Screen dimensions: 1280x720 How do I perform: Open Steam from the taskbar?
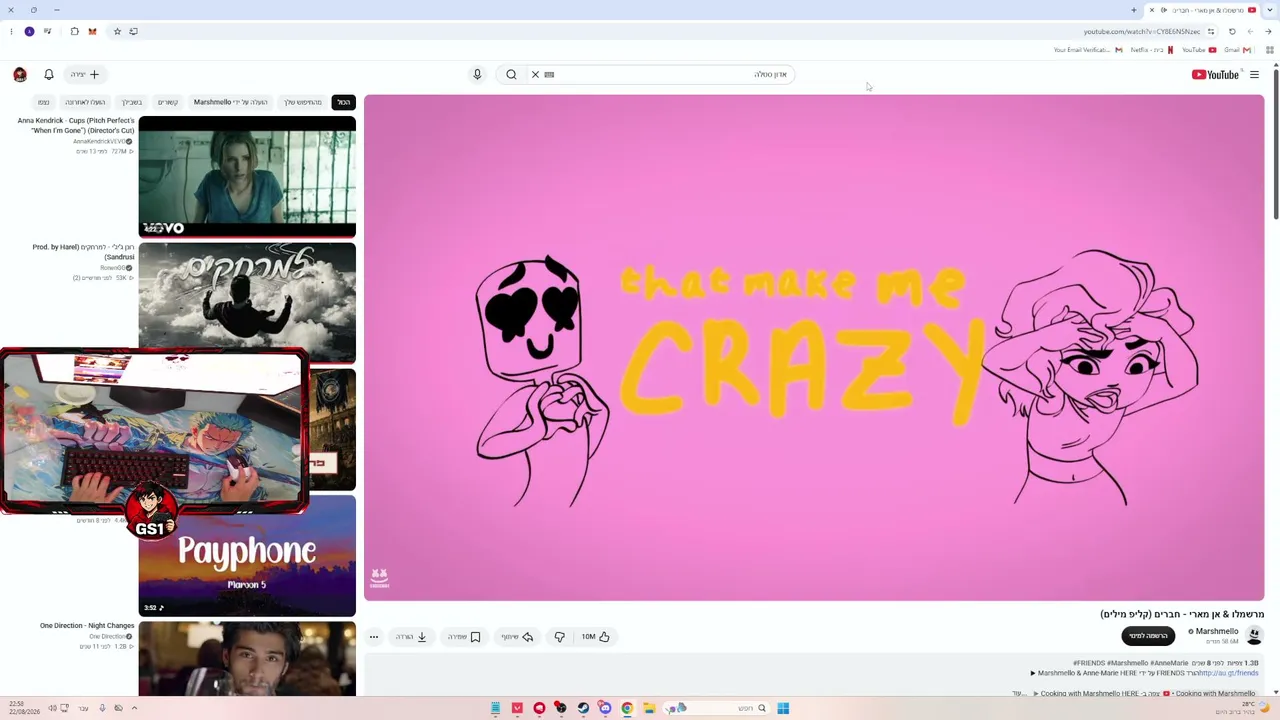pyautogui.click(x=583, y=708)
